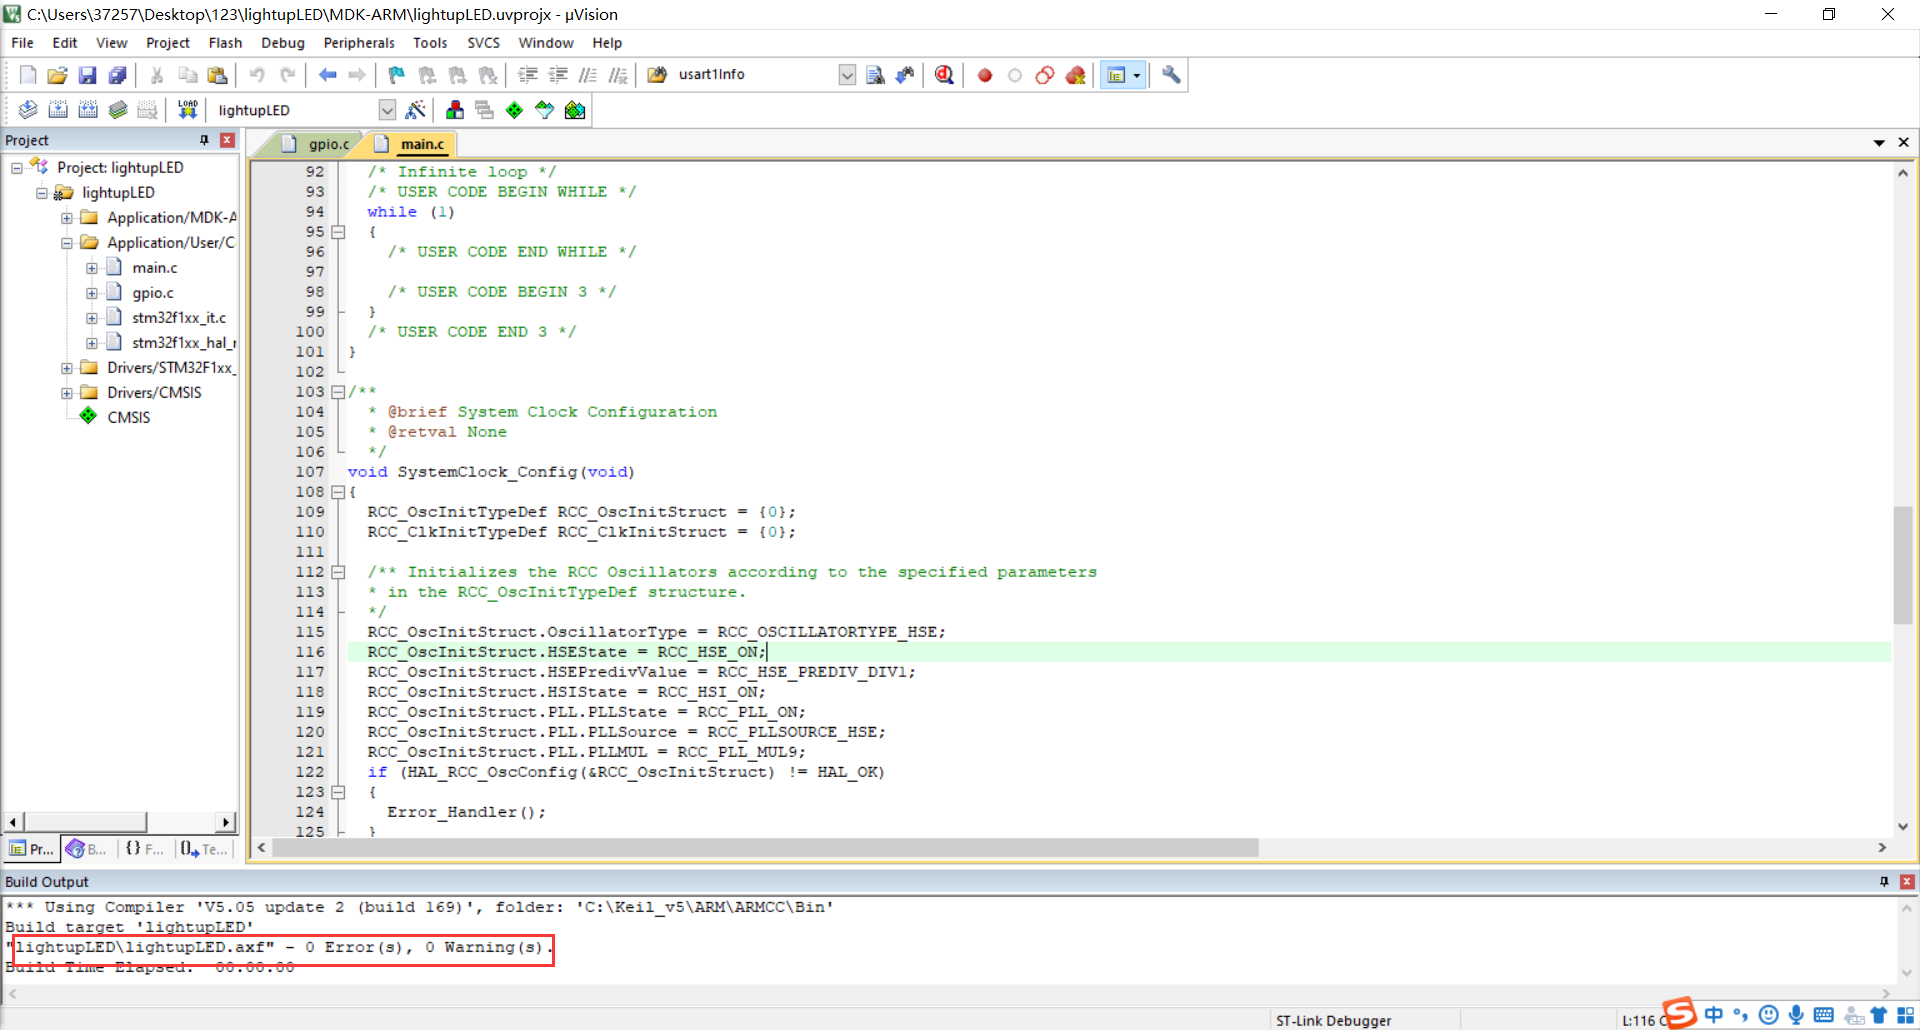1920x1030 pixels.
Task: Save all files with the Save All icon
Action: (118, 75)
